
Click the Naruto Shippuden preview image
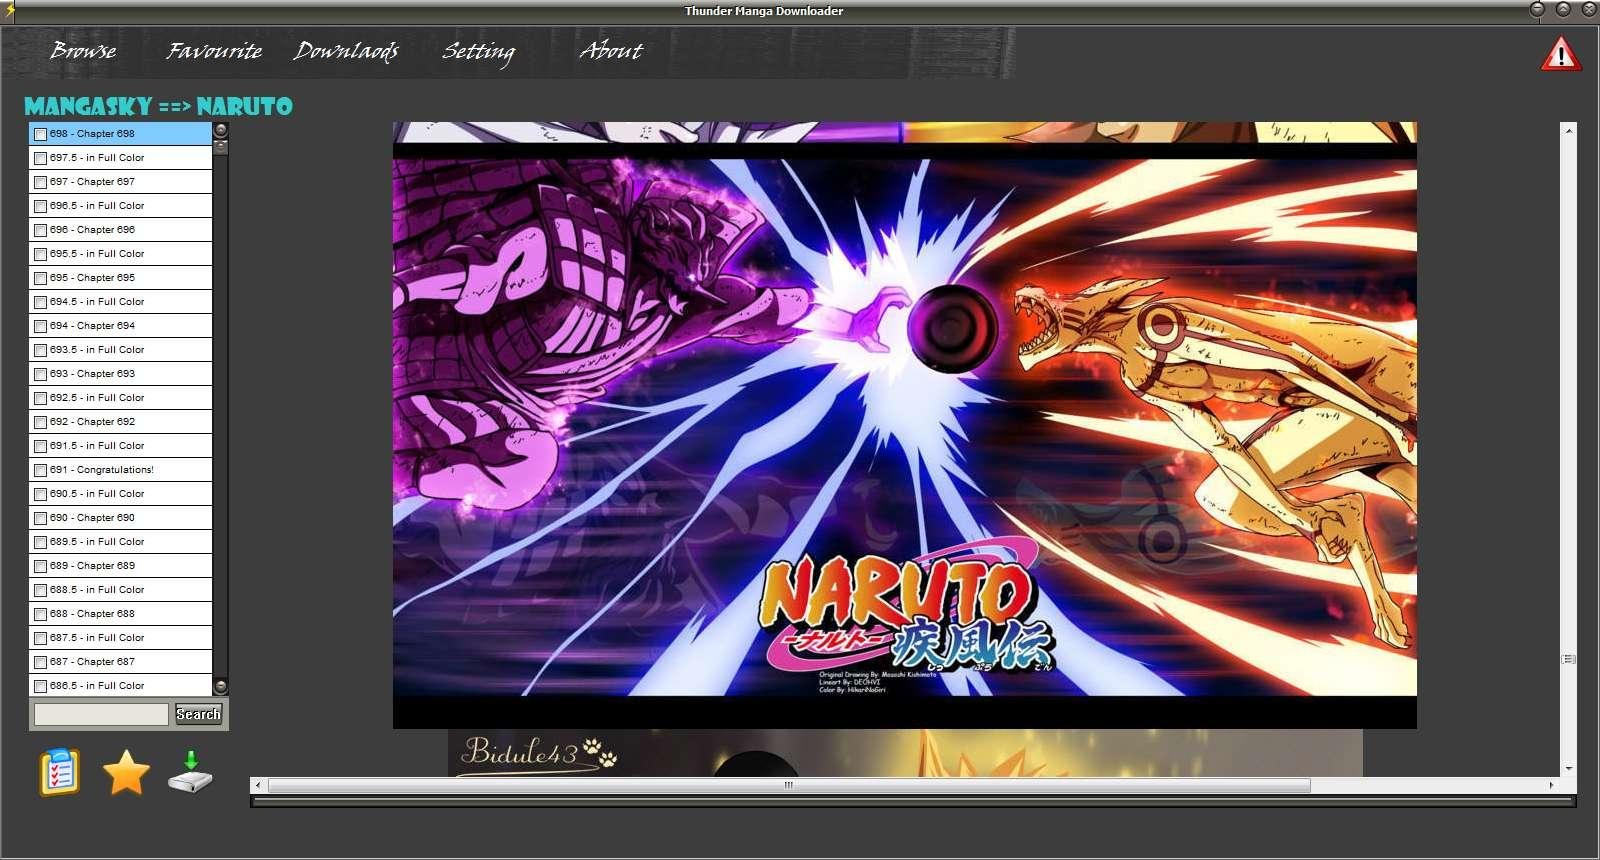click(x=905, y=425)
